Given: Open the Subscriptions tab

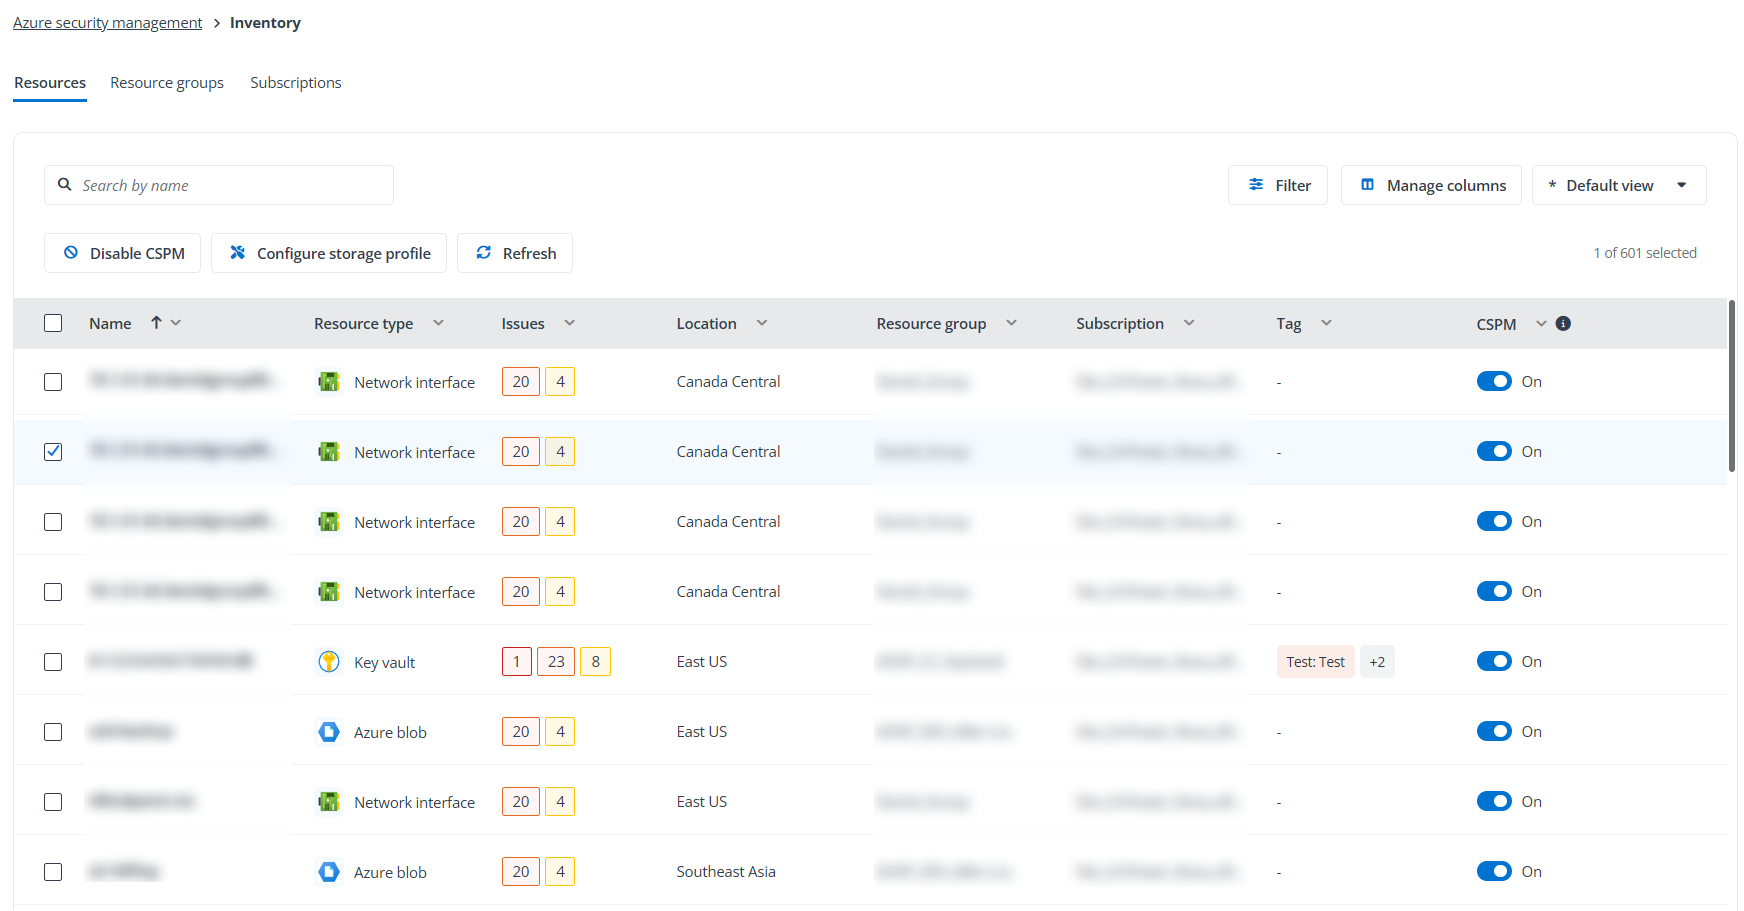Looking at the screenshot, I should click(295, 83).
